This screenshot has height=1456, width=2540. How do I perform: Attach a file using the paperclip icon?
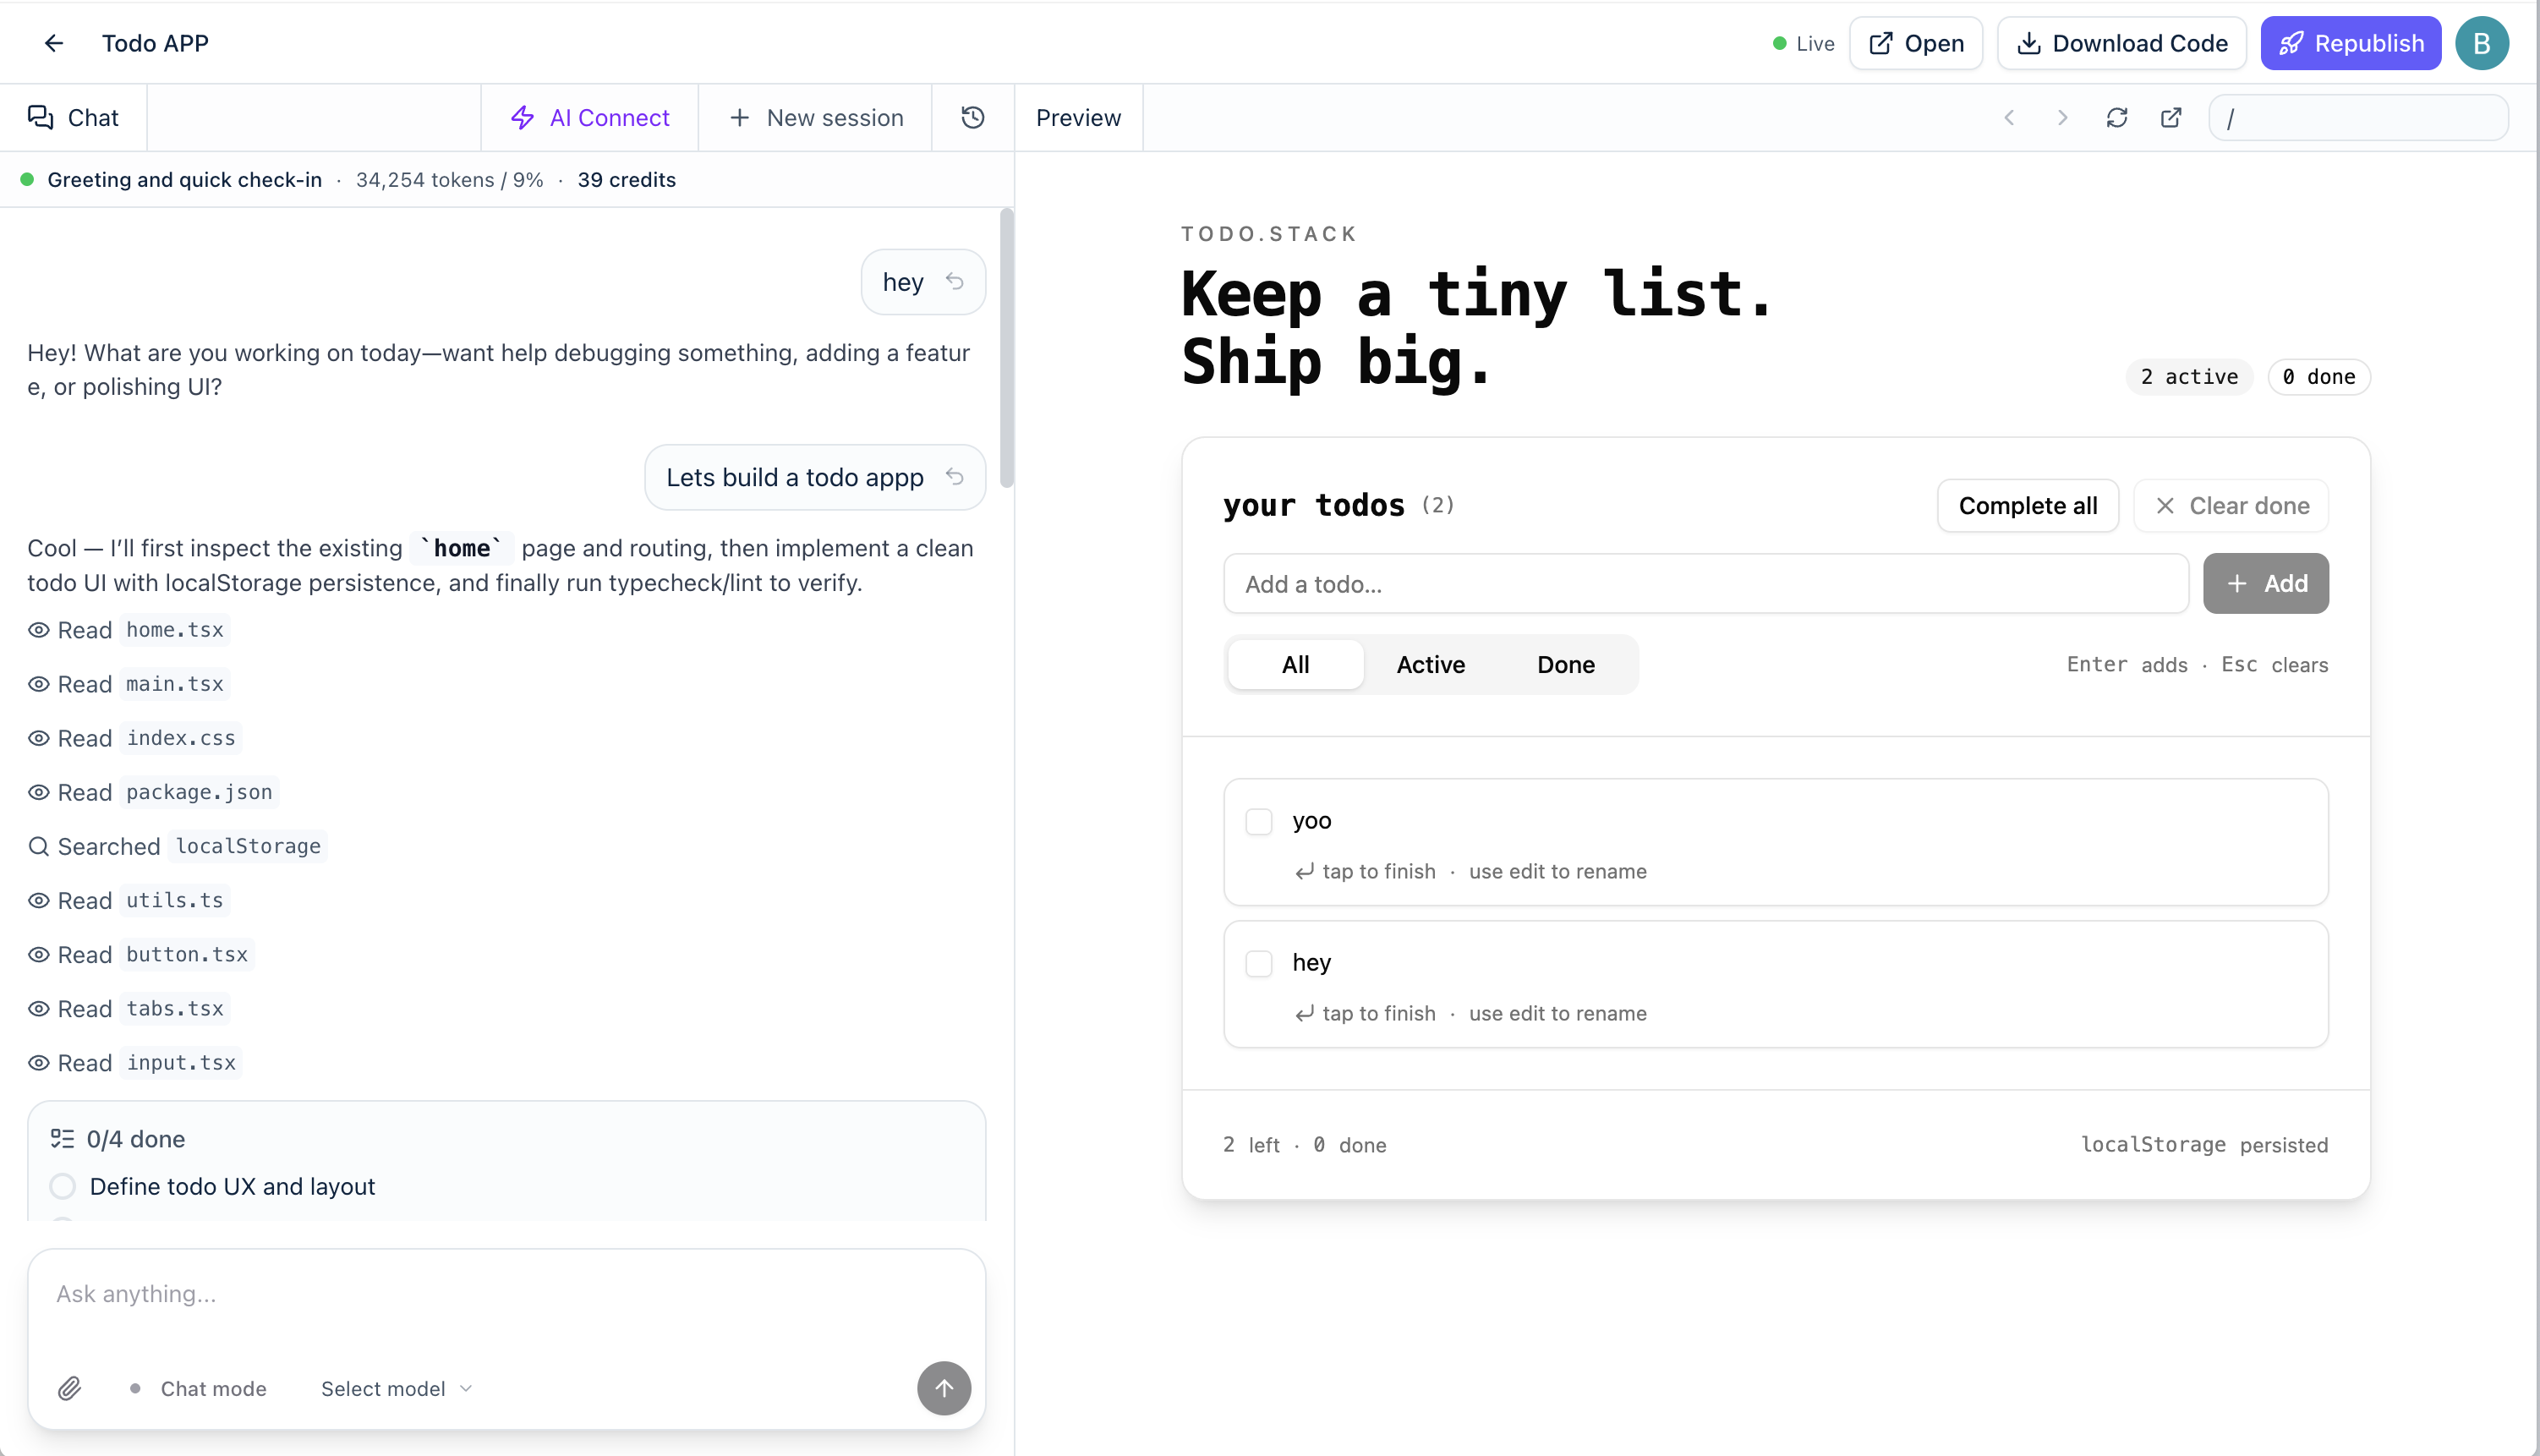(x=70, y=1388)
